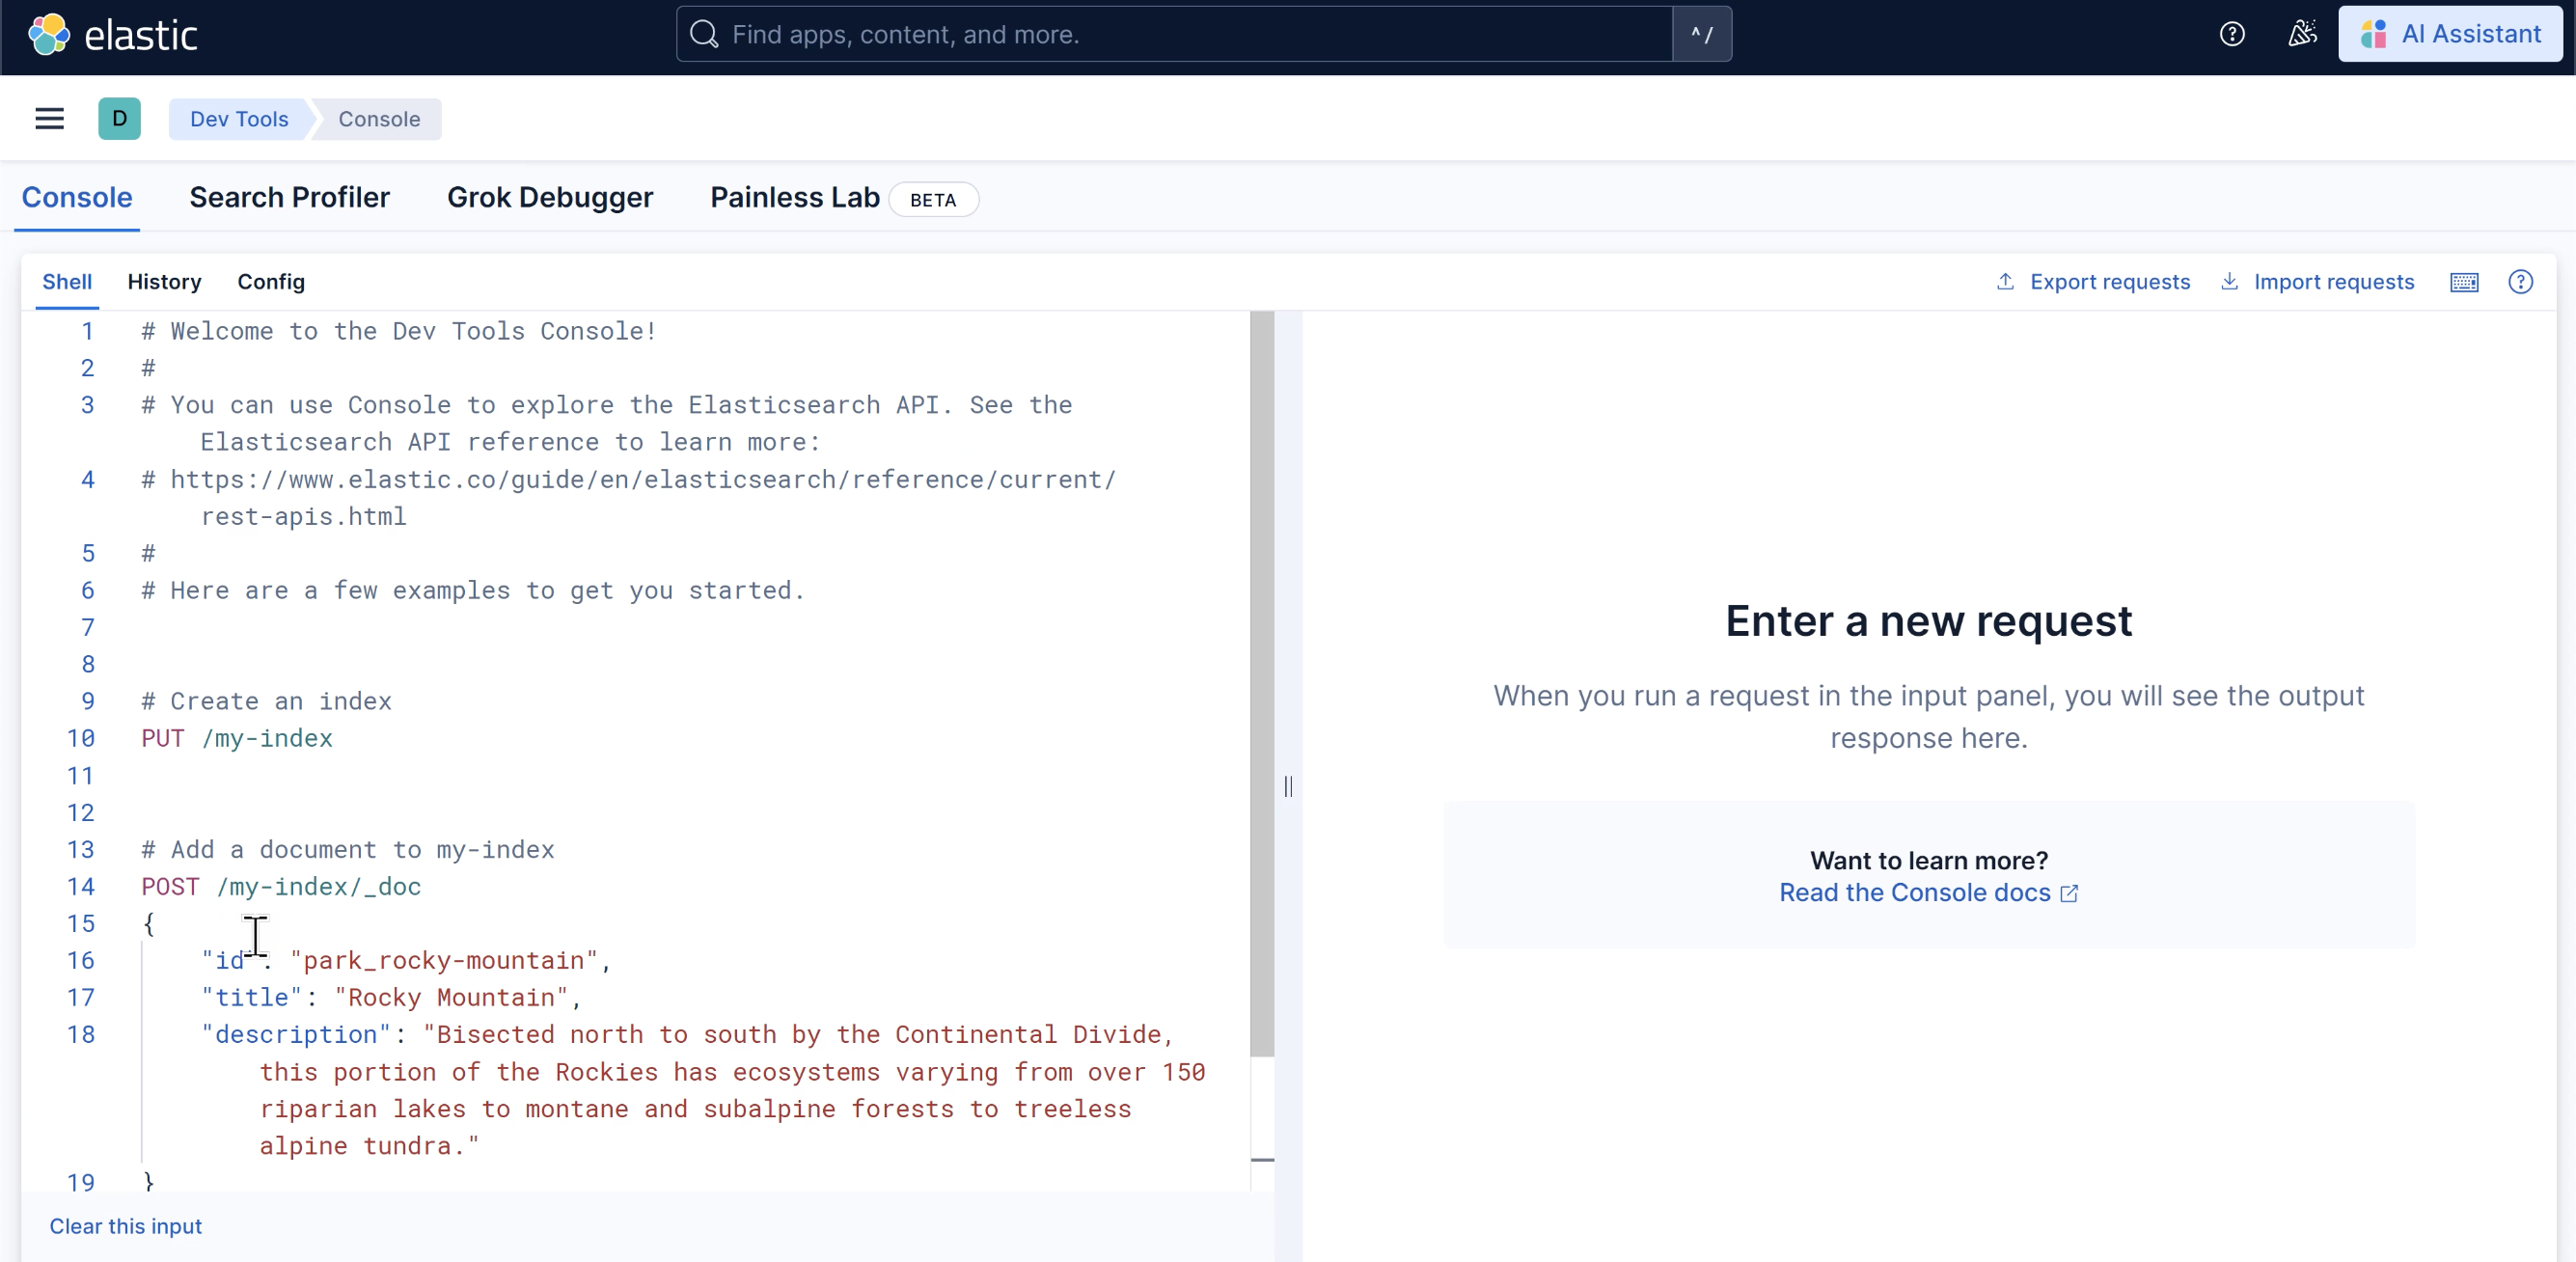Switch to Grok Debugger tab

tap(550, 198)
